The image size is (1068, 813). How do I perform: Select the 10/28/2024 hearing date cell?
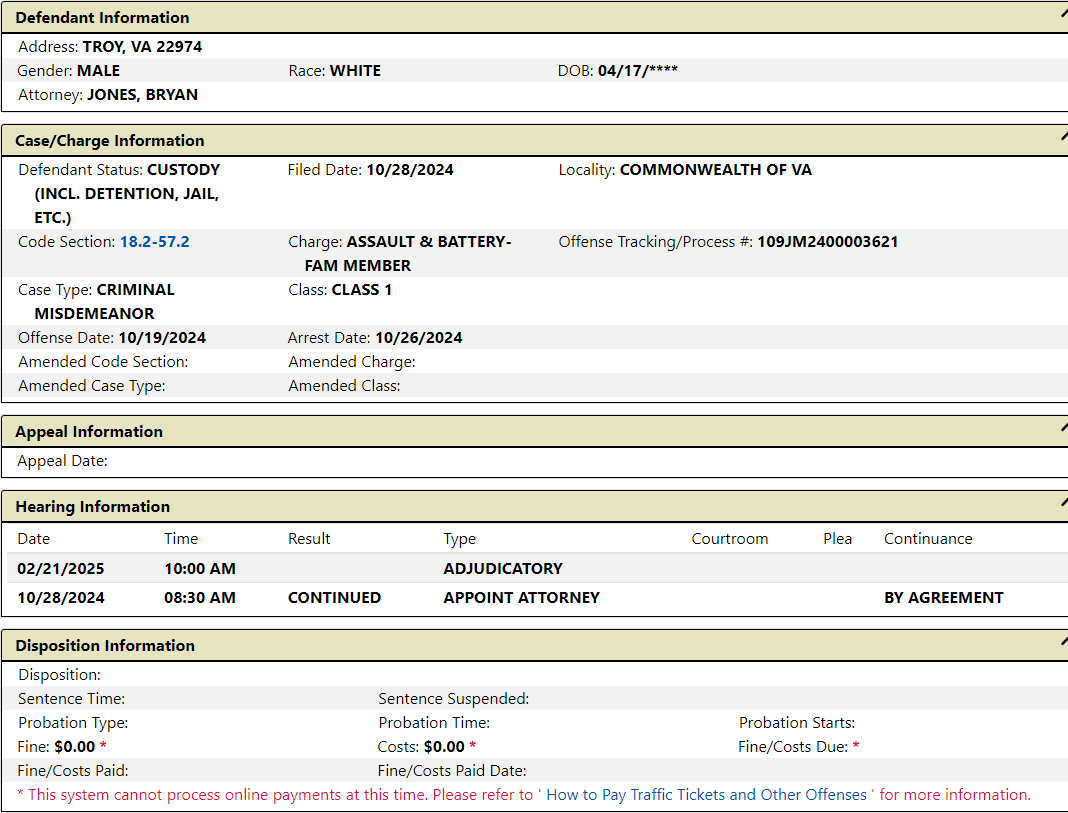tap(61, 598)
